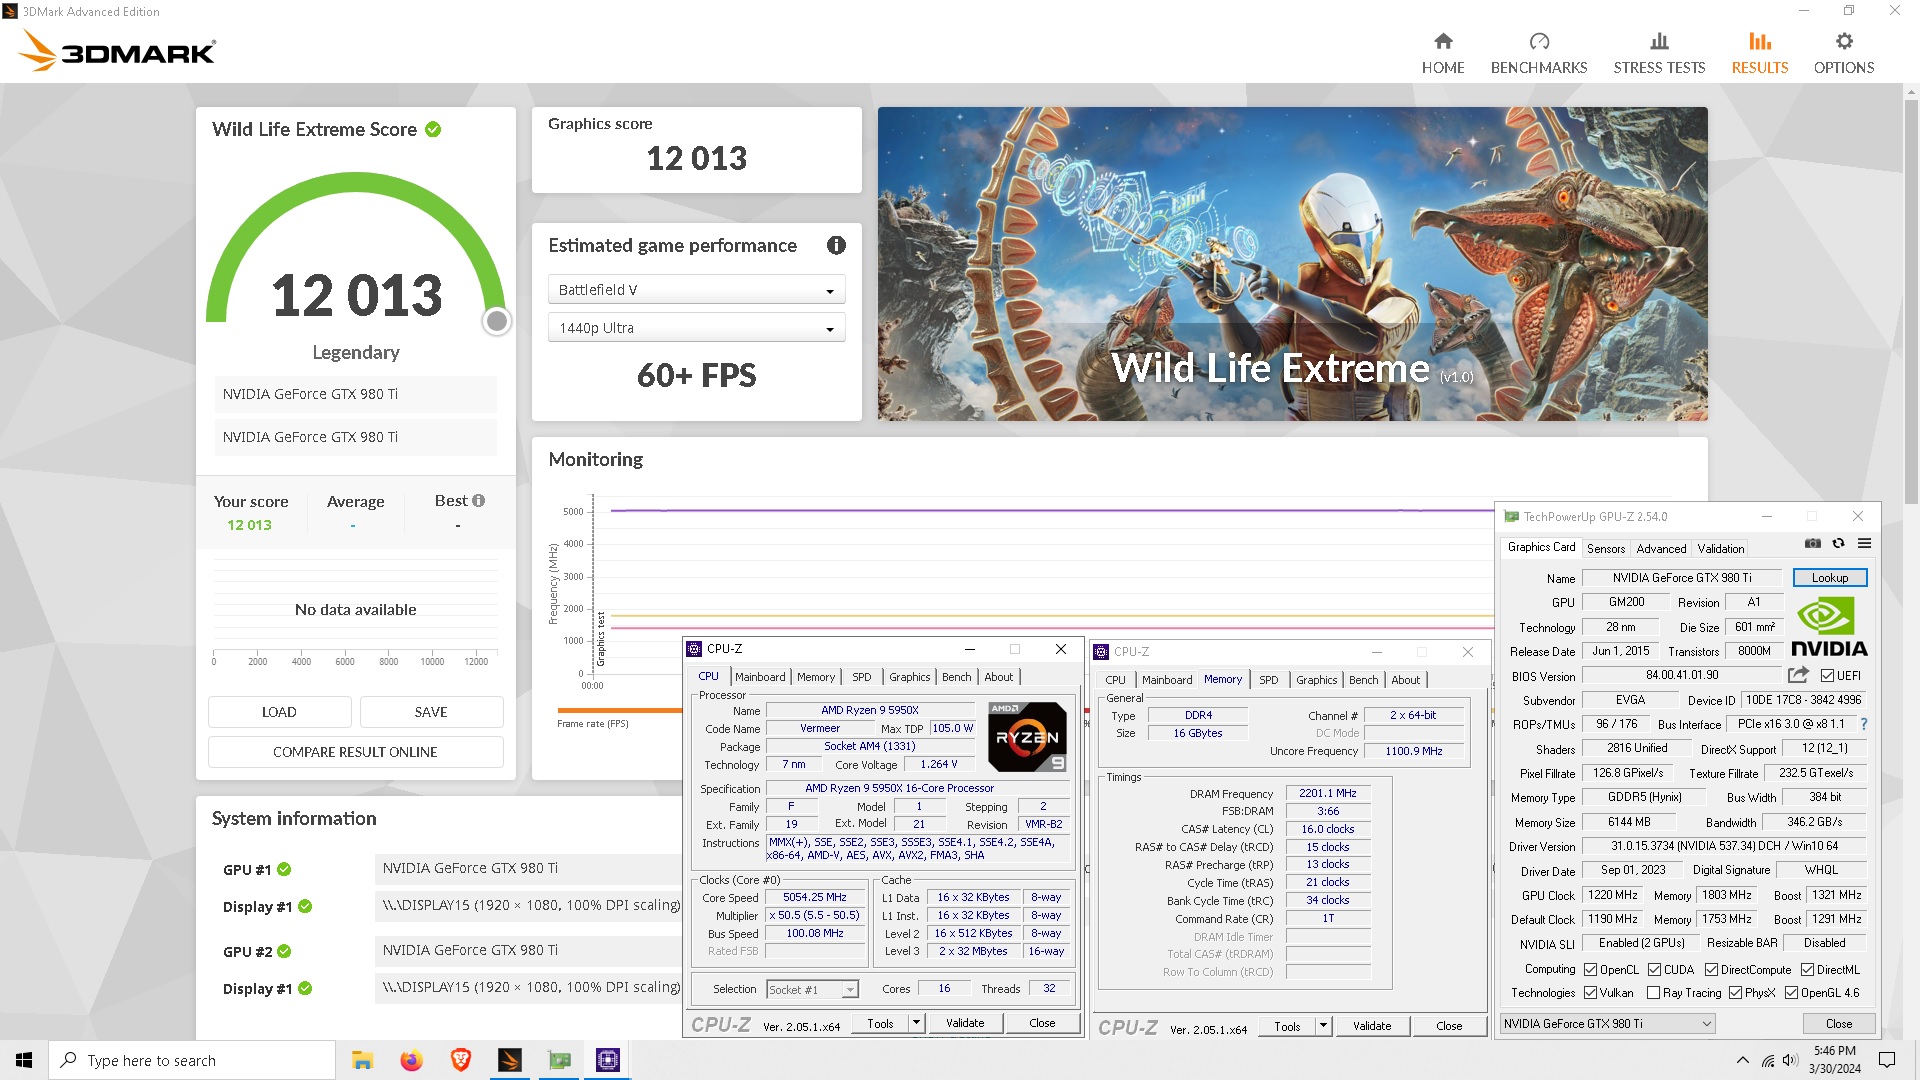Click GPU-Z BIOS share/export icon

tap(1798, 674)
